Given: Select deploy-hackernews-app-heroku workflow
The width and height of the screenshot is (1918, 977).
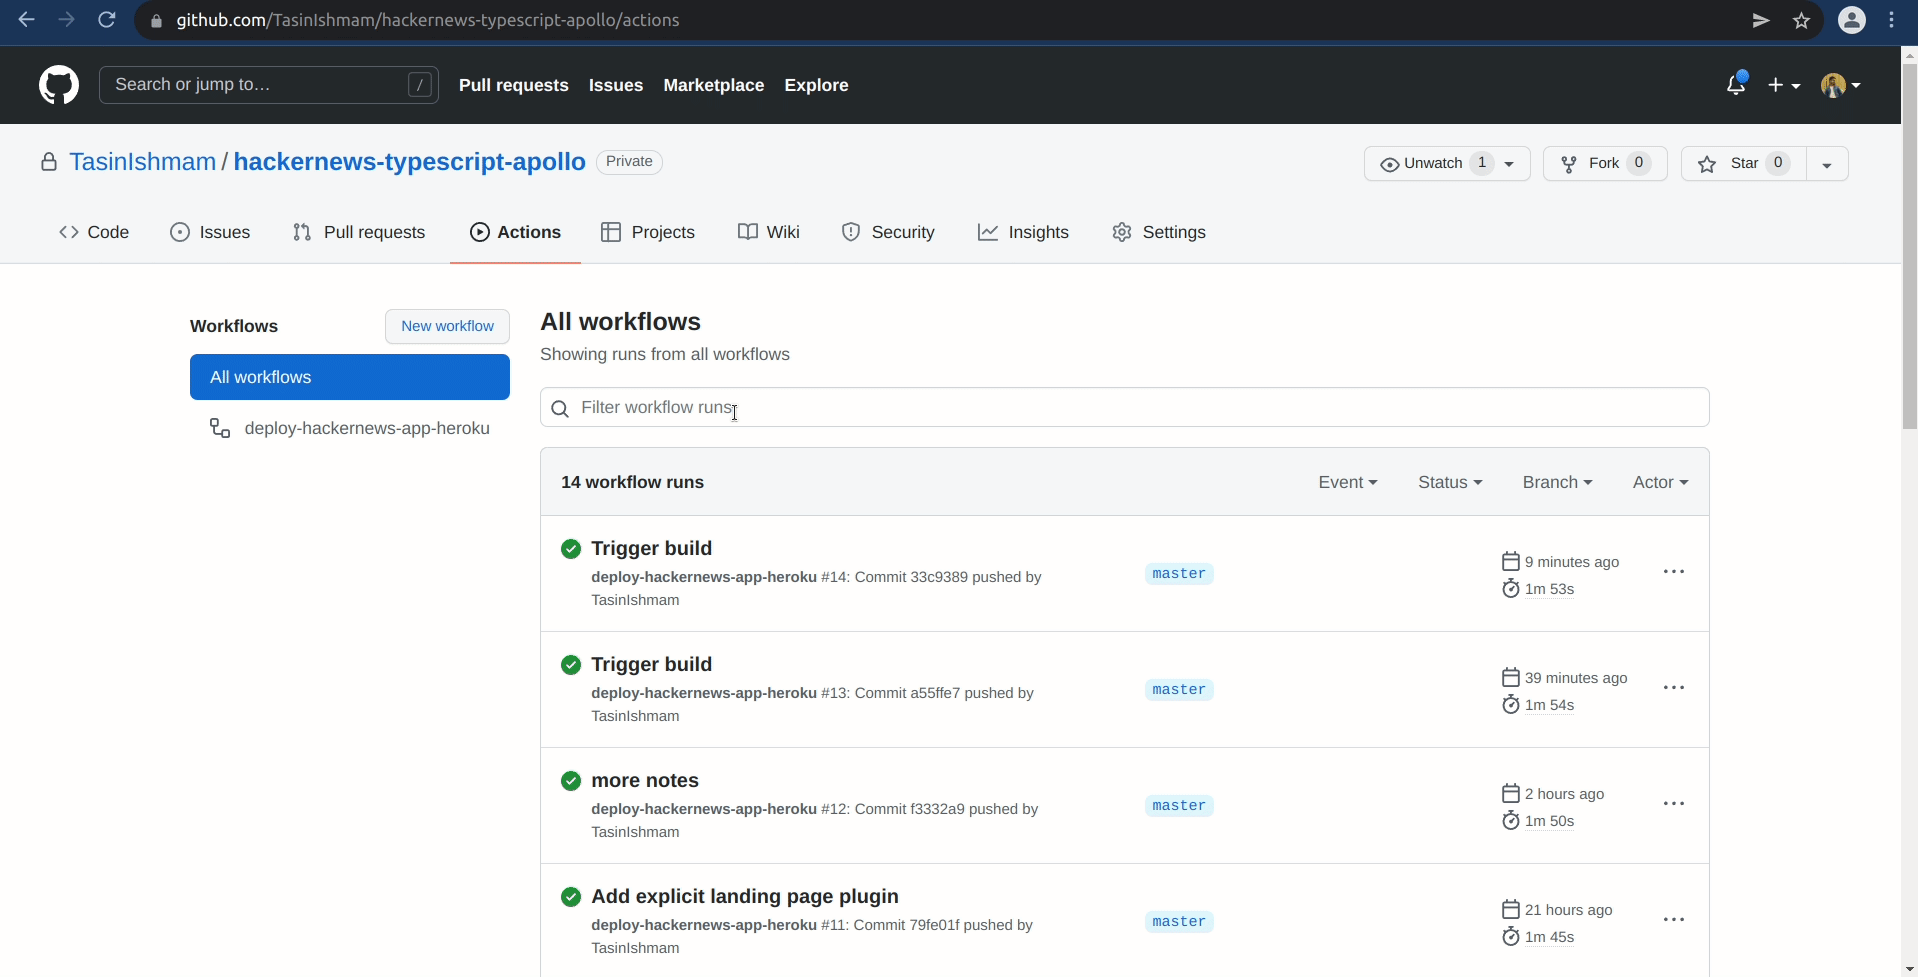Looking at the screenshot, I should coord(350,428).
